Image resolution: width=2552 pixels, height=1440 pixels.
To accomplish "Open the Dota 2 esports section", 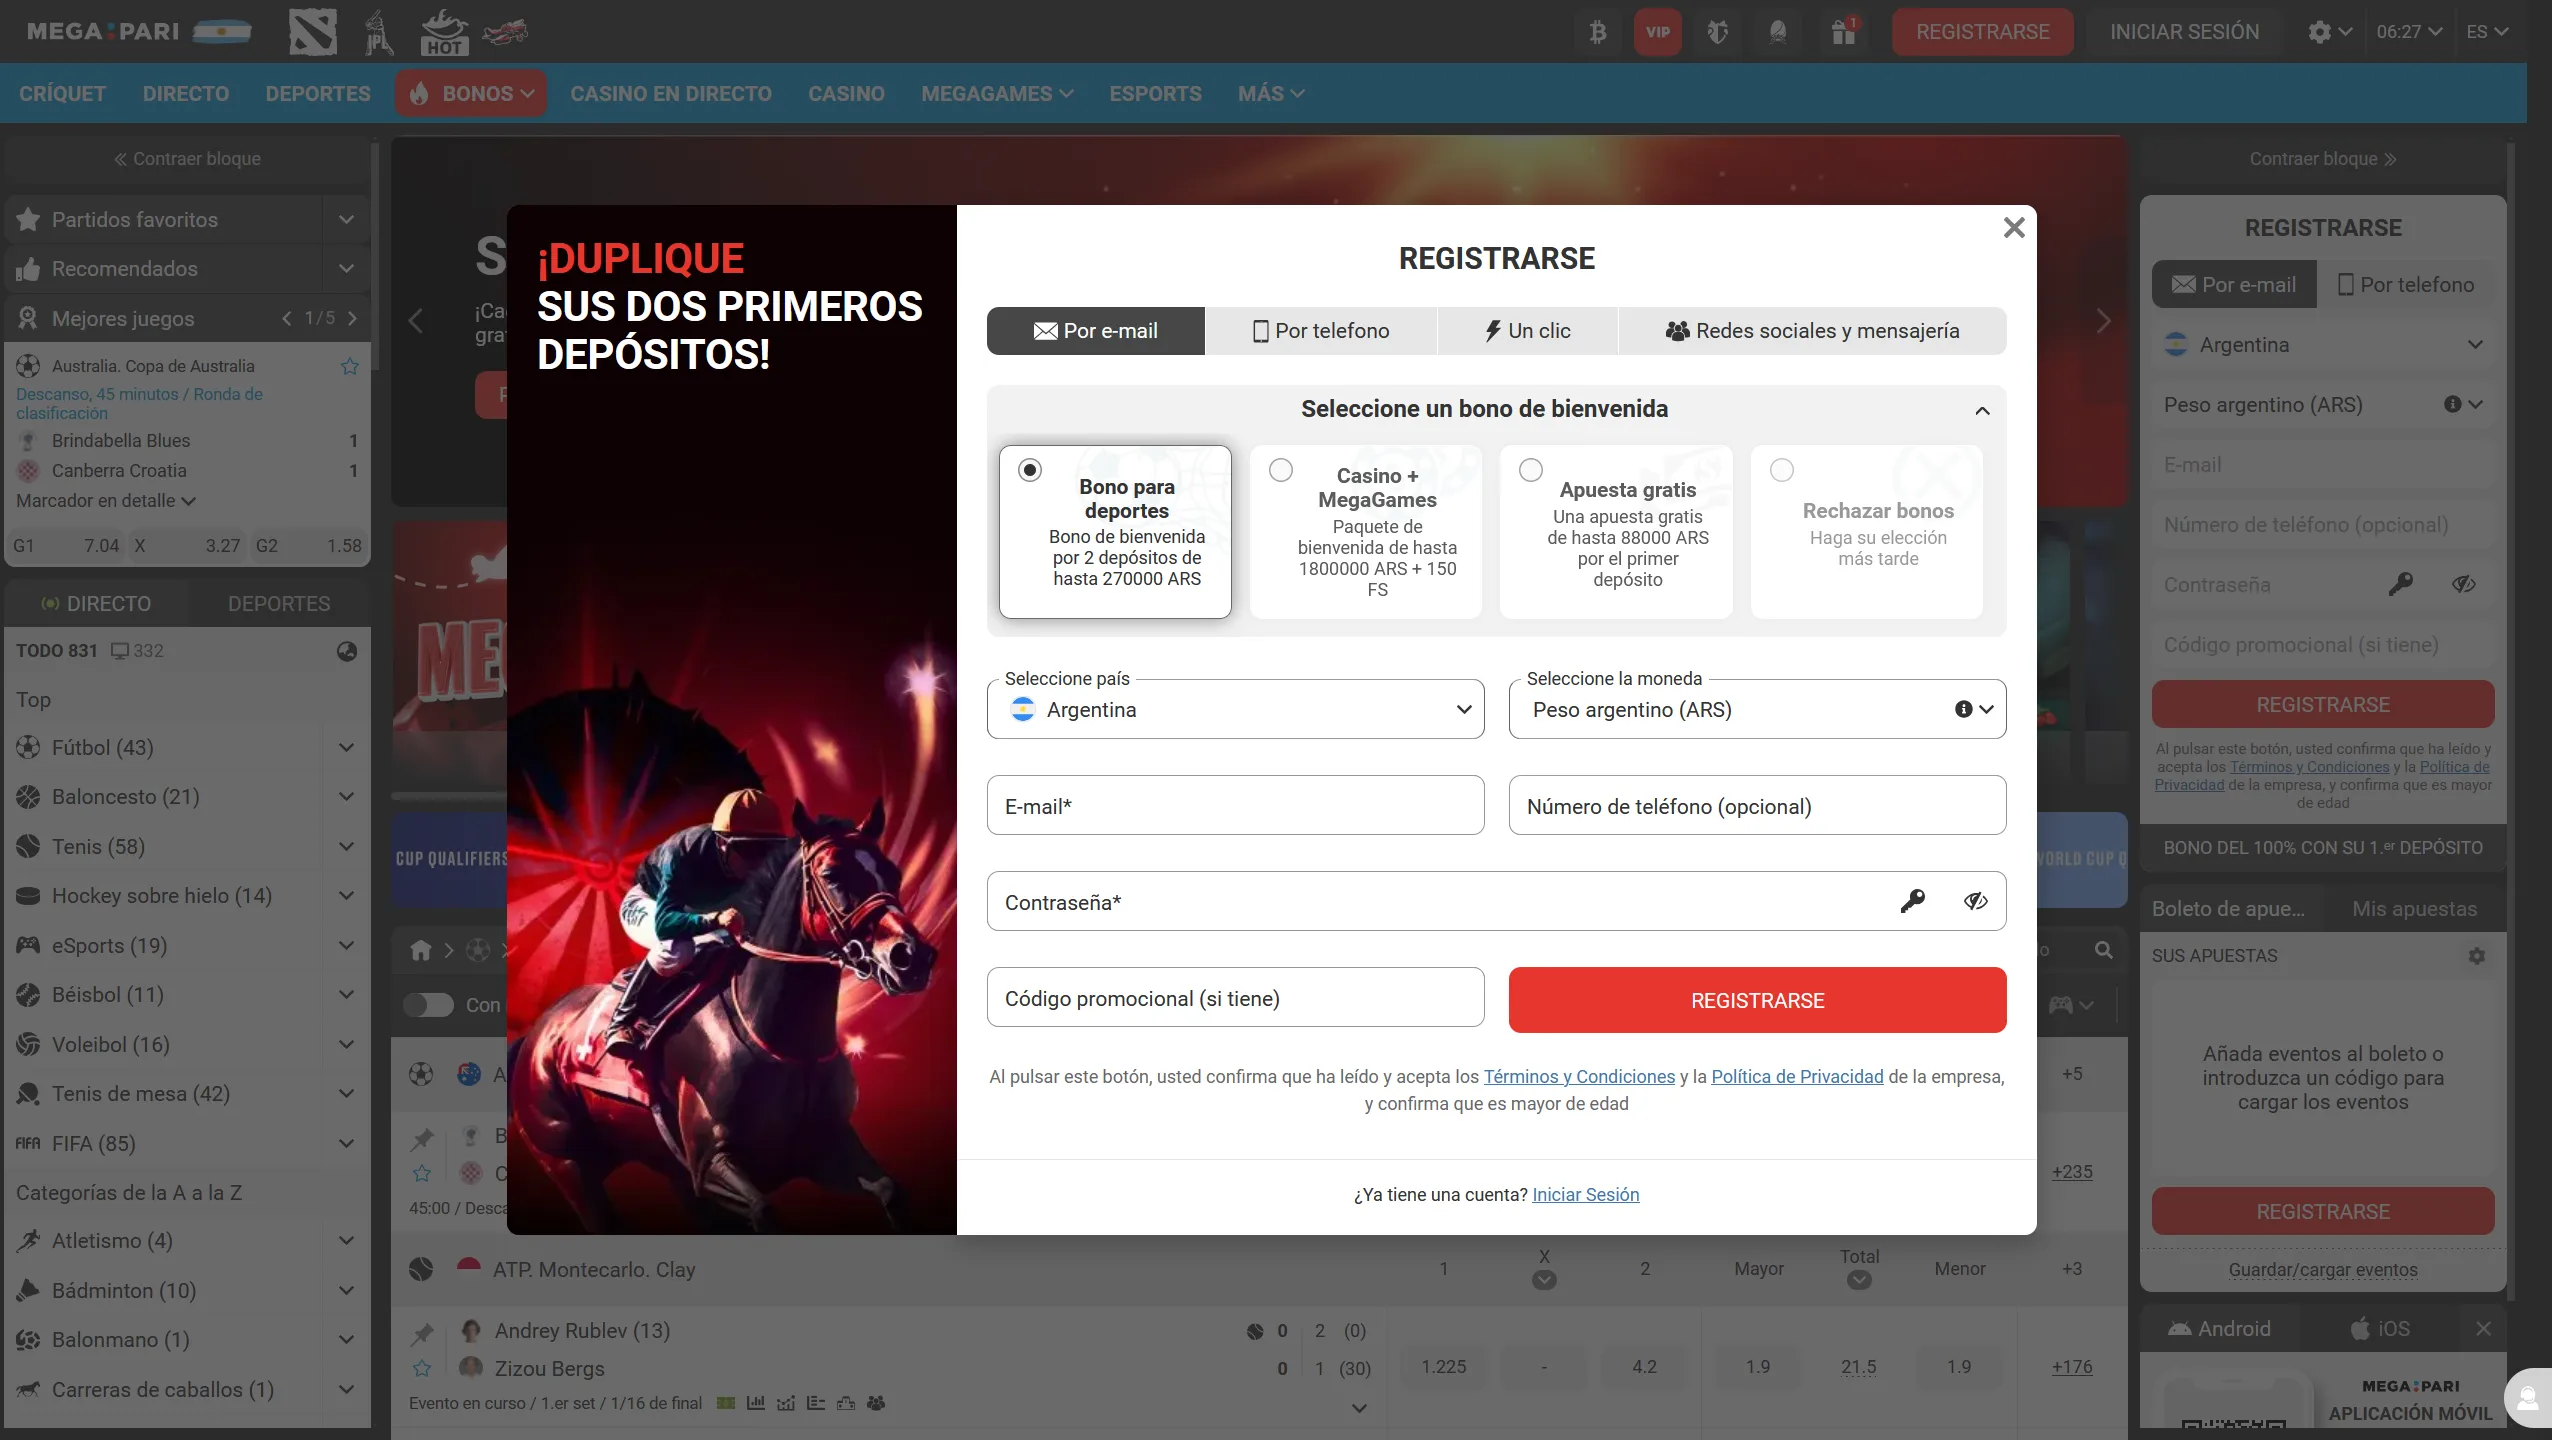I will coord(313,31).
